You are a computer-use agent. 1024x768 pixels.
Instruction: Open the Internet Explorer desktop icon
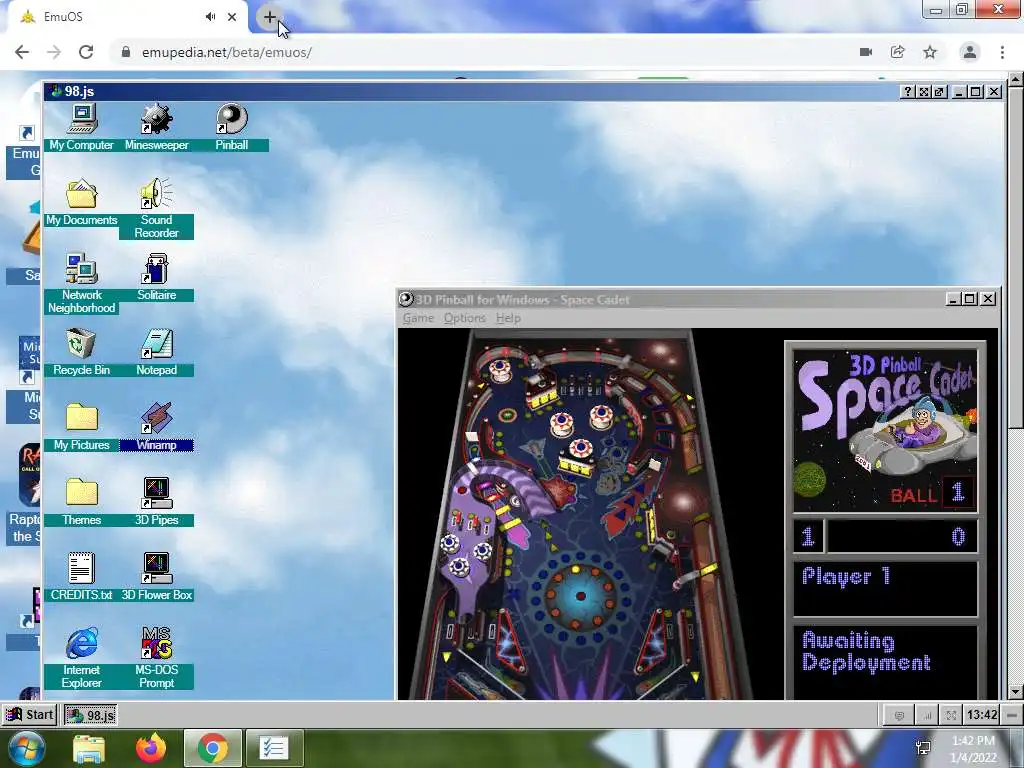pos(82,658)
